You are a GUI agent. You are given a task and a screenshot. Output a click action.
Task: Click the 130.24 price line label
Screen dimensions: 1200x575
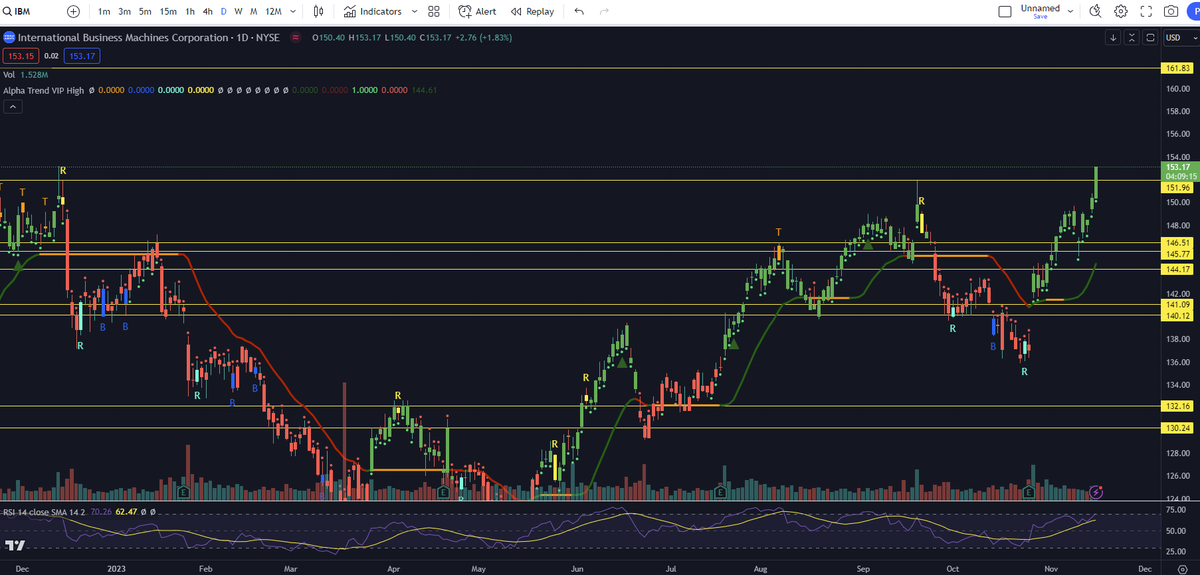pos(1178,428)
